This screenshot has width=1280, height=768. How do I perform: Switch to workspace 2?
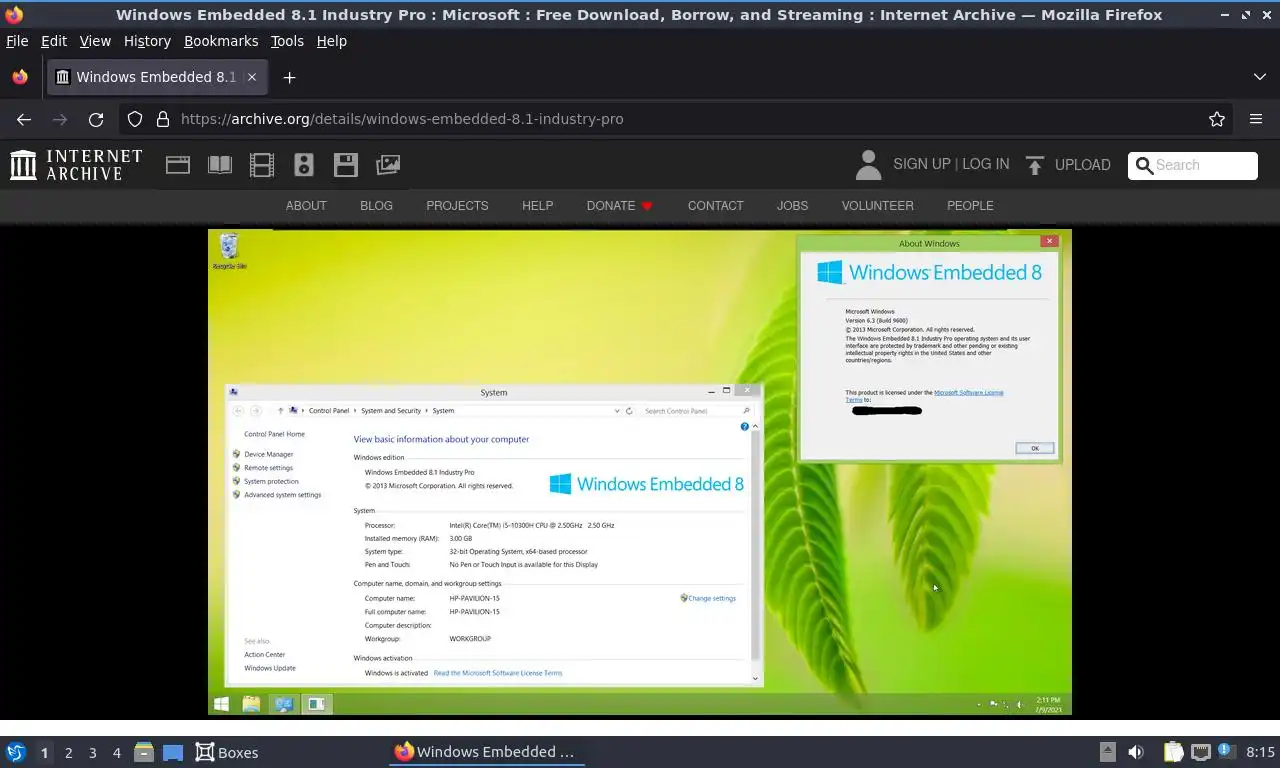click(68, 753)
